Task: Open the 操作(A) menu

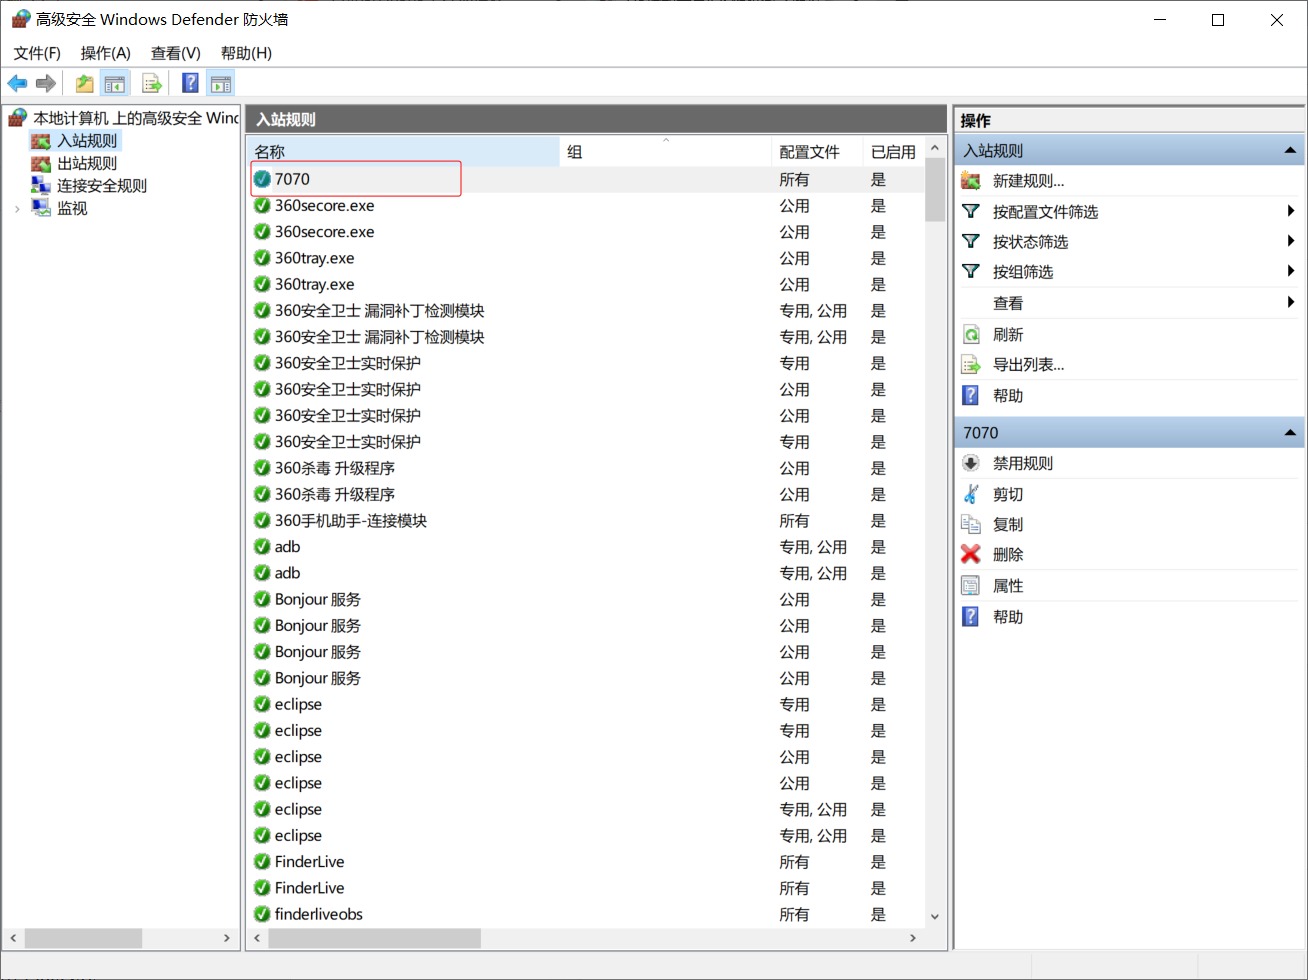Action: click(105, 53)
